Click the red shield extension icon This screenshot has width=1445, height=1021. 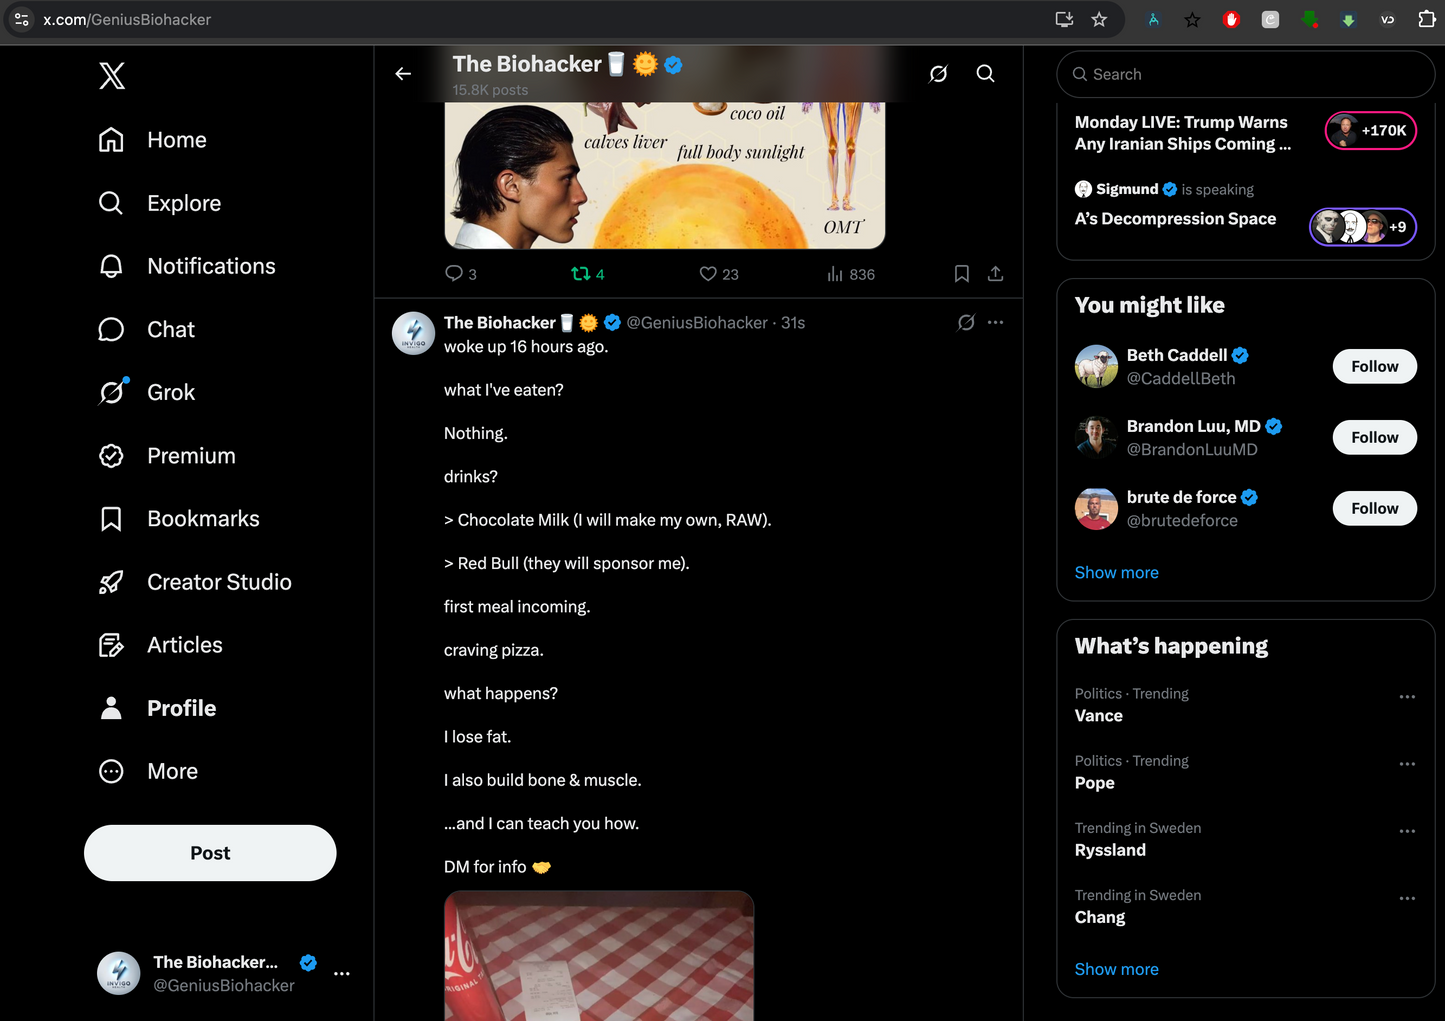pos(1231,19)
